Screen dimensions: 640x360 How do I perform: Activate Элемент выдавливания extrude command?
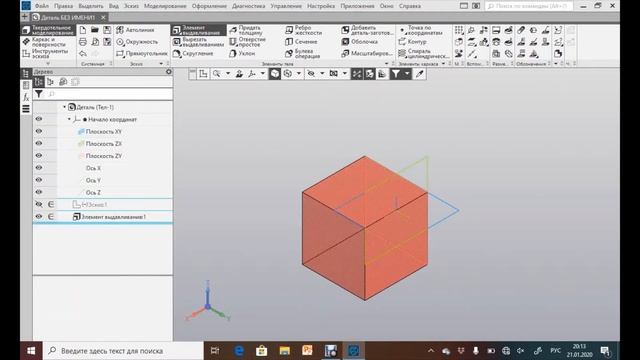(198, 30)
